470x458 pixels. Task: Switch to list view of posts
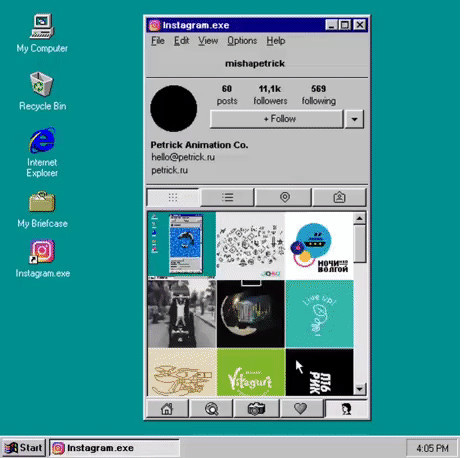[x=227, y=197]
